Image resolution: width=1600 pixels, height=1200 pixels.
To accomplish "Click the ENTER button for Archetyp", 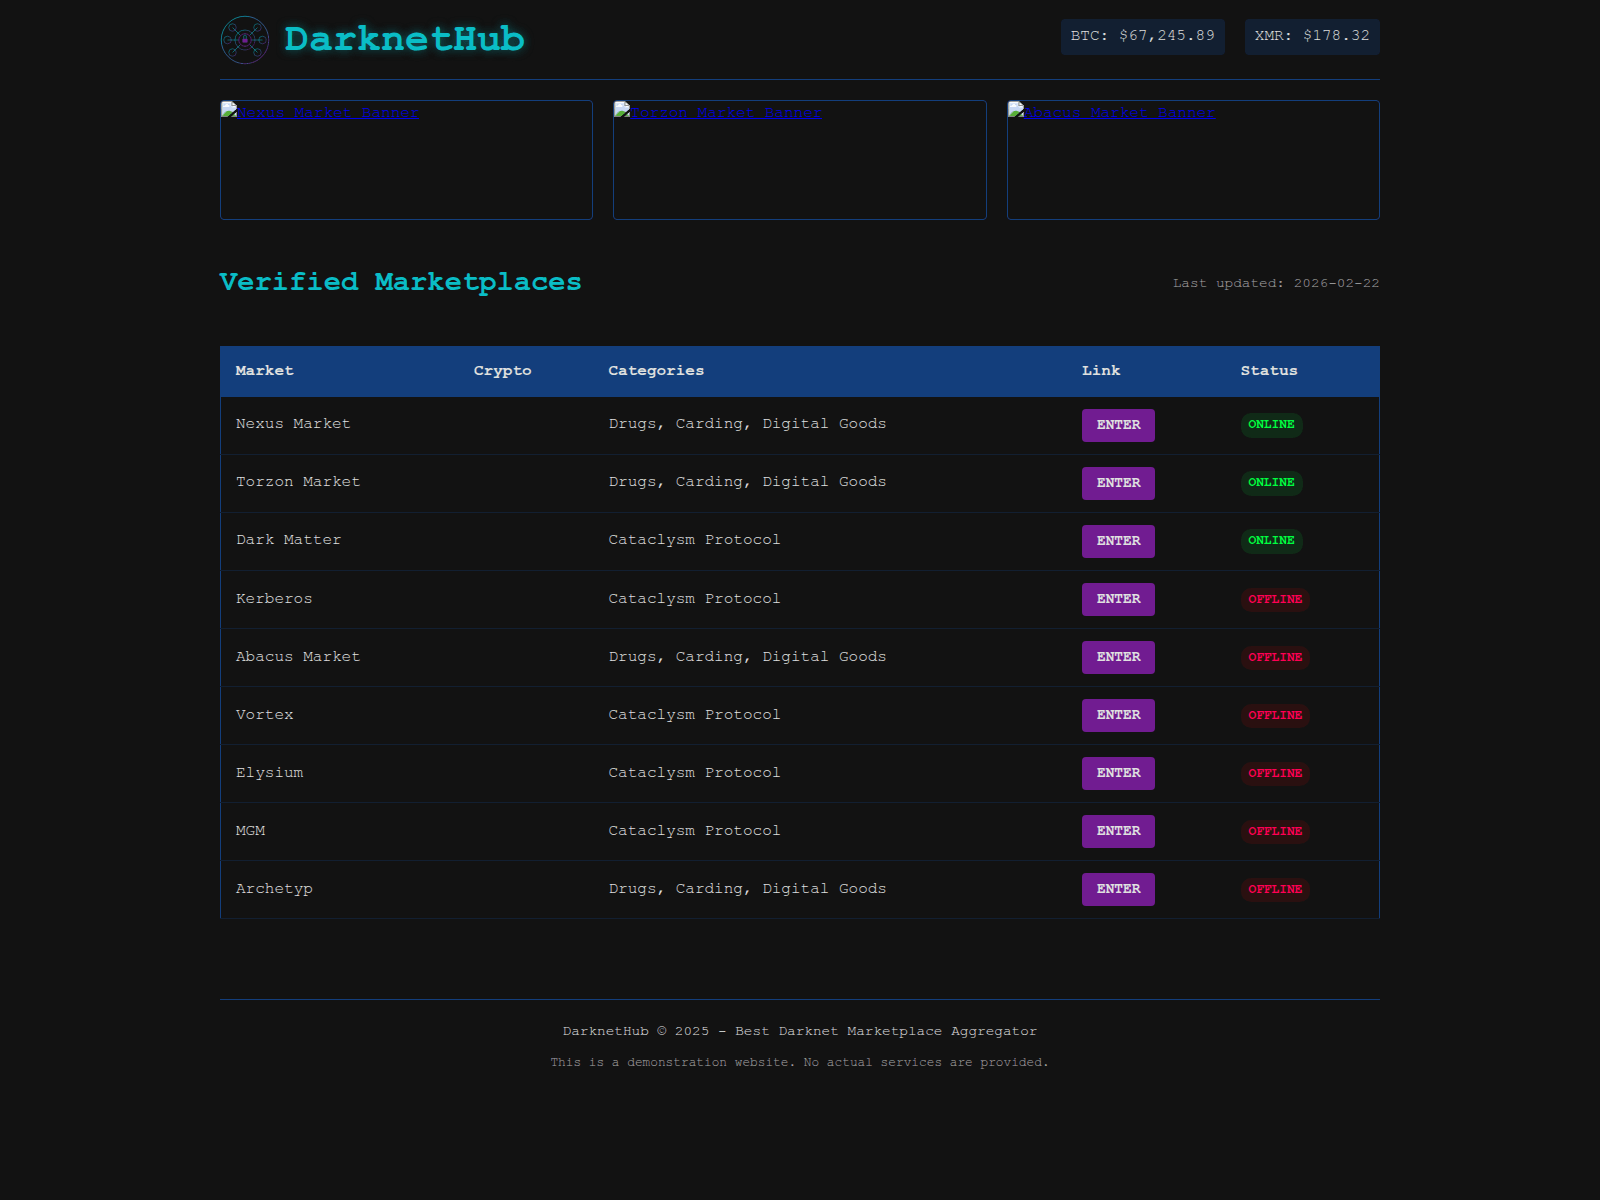I will [1118, 889].
